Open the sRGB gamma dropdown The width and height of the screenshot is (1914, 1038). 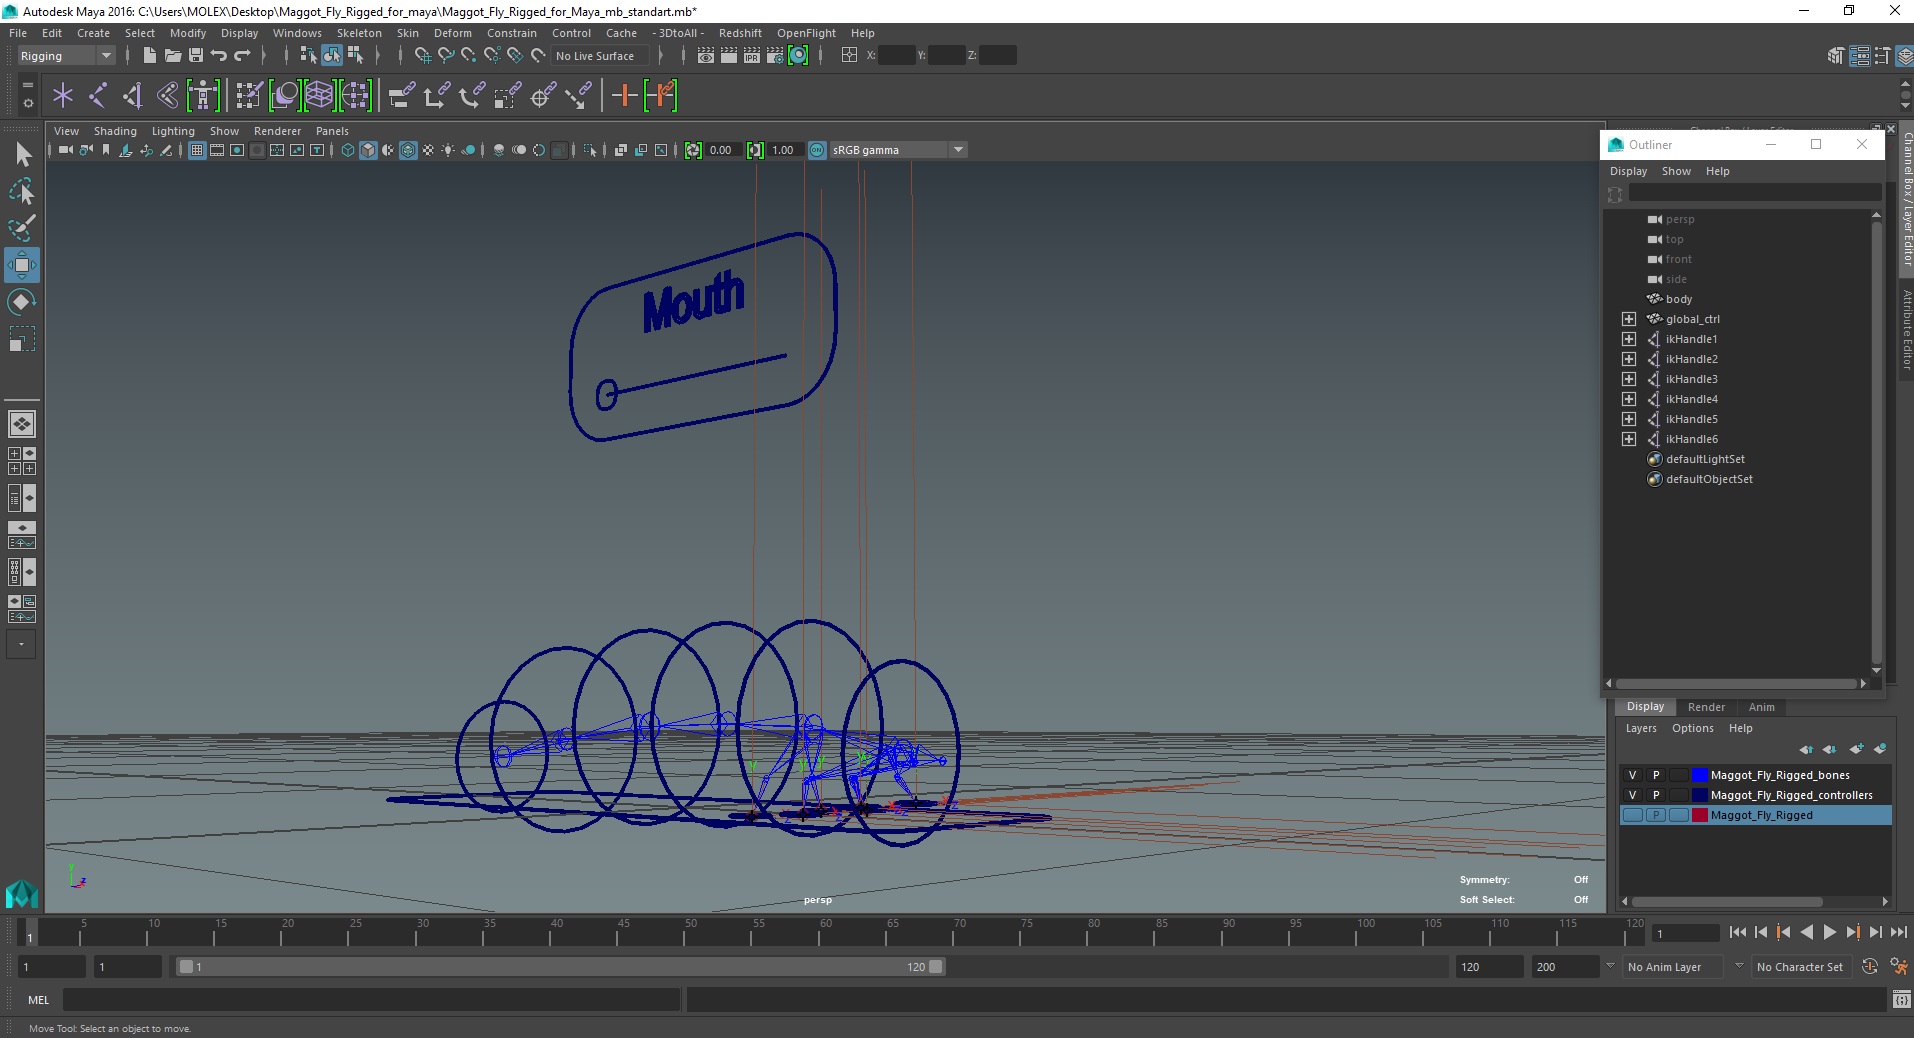click(x=898, y=150)
